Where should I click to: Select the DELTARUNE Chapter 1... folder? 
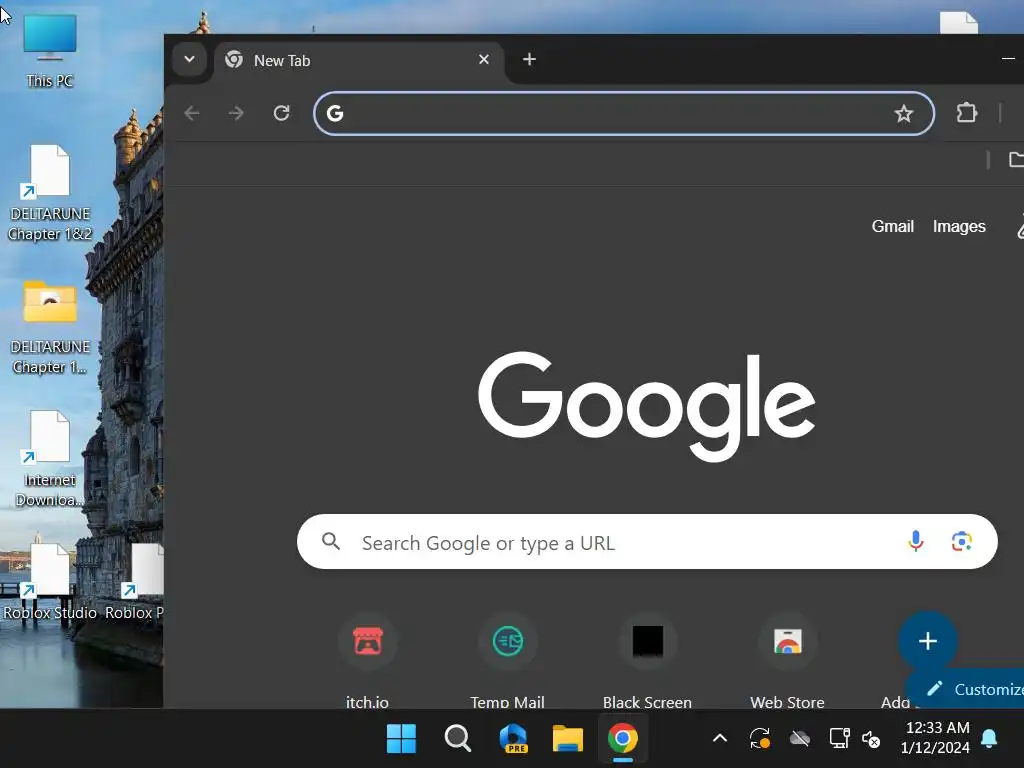coord(50,328)
